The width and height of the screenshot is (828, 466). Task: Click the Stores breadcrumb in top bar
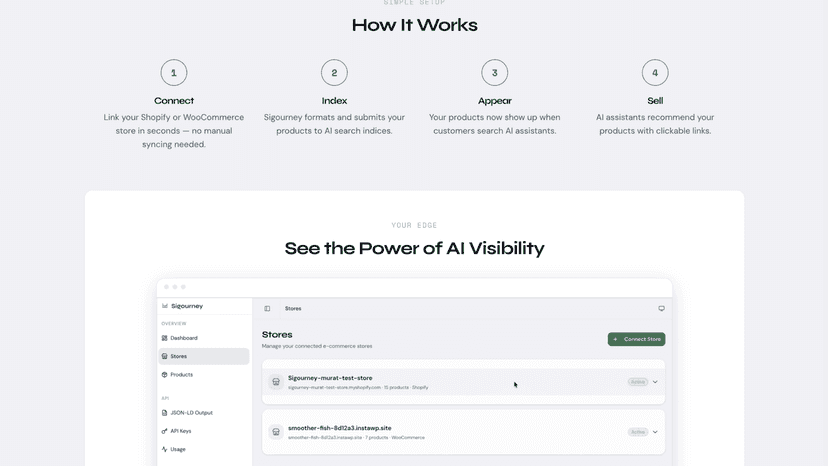293,309
